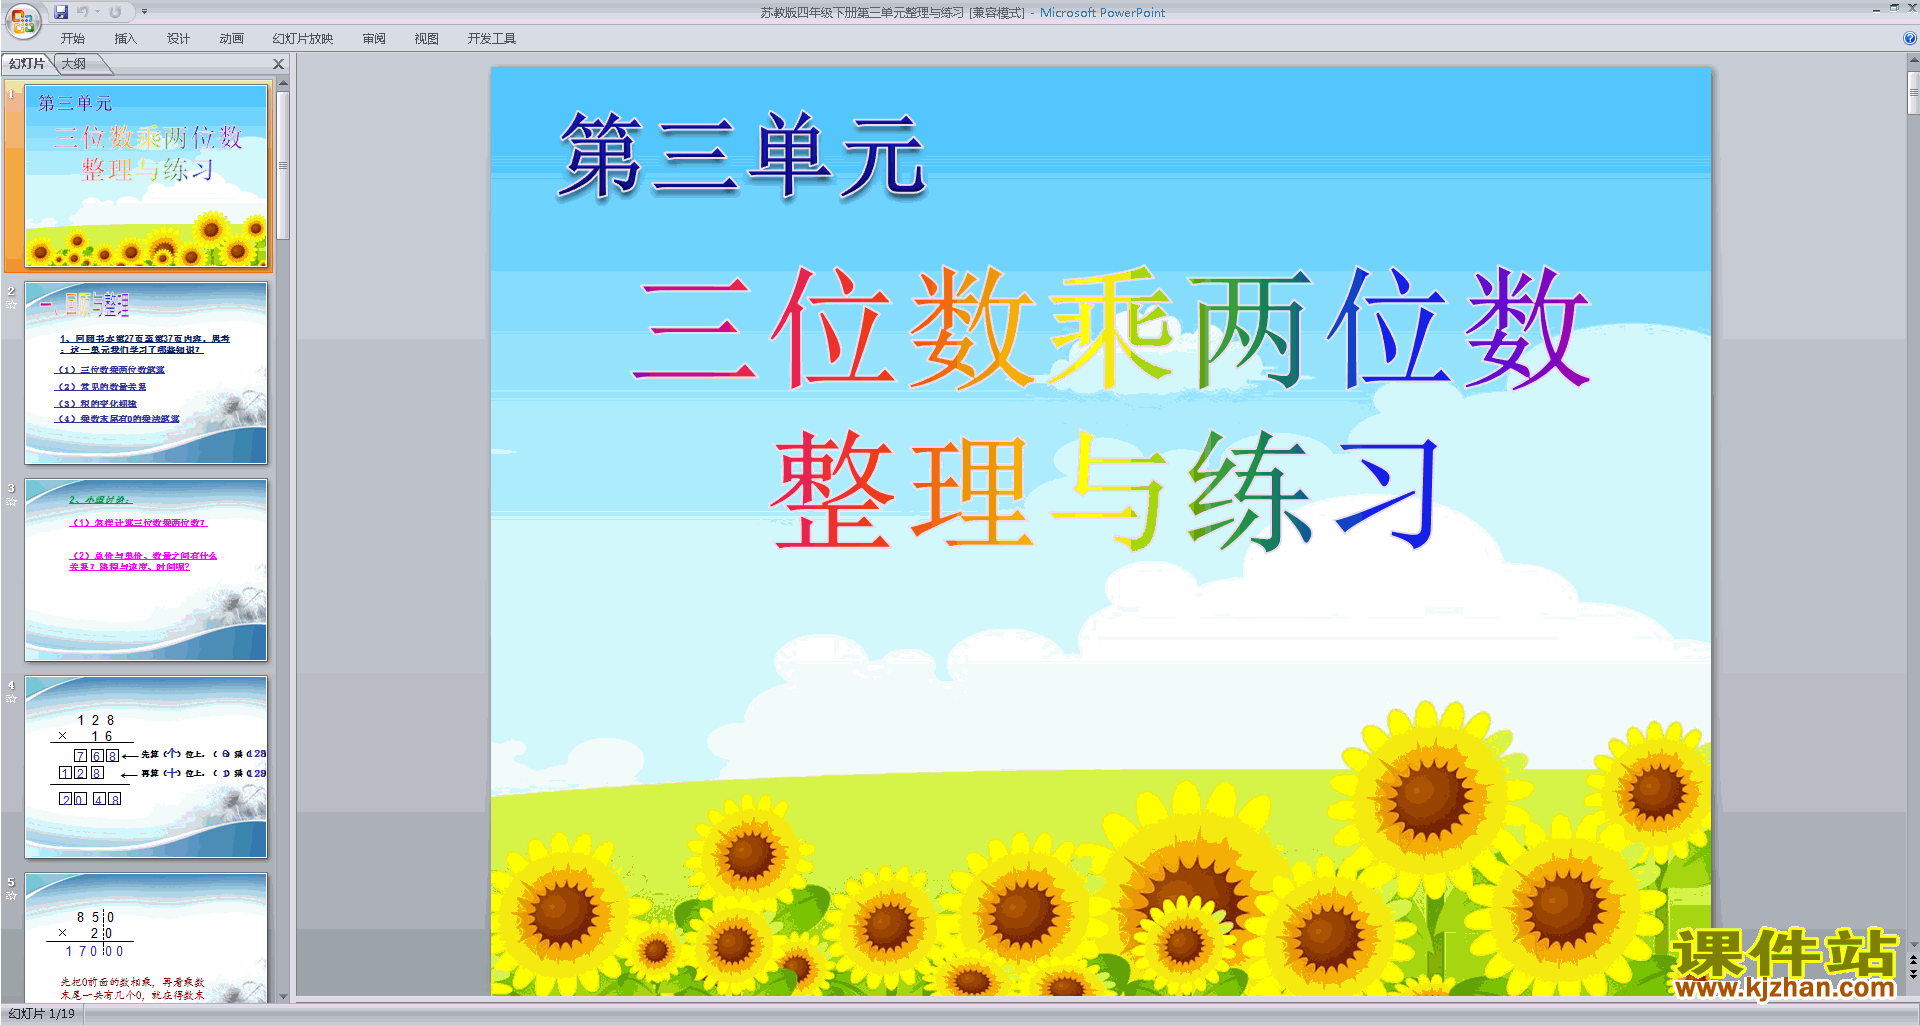This screenshot has height=1025, width=1920.
Task: Click the Save icon in quick access toolbar
Action: (61, 12)
